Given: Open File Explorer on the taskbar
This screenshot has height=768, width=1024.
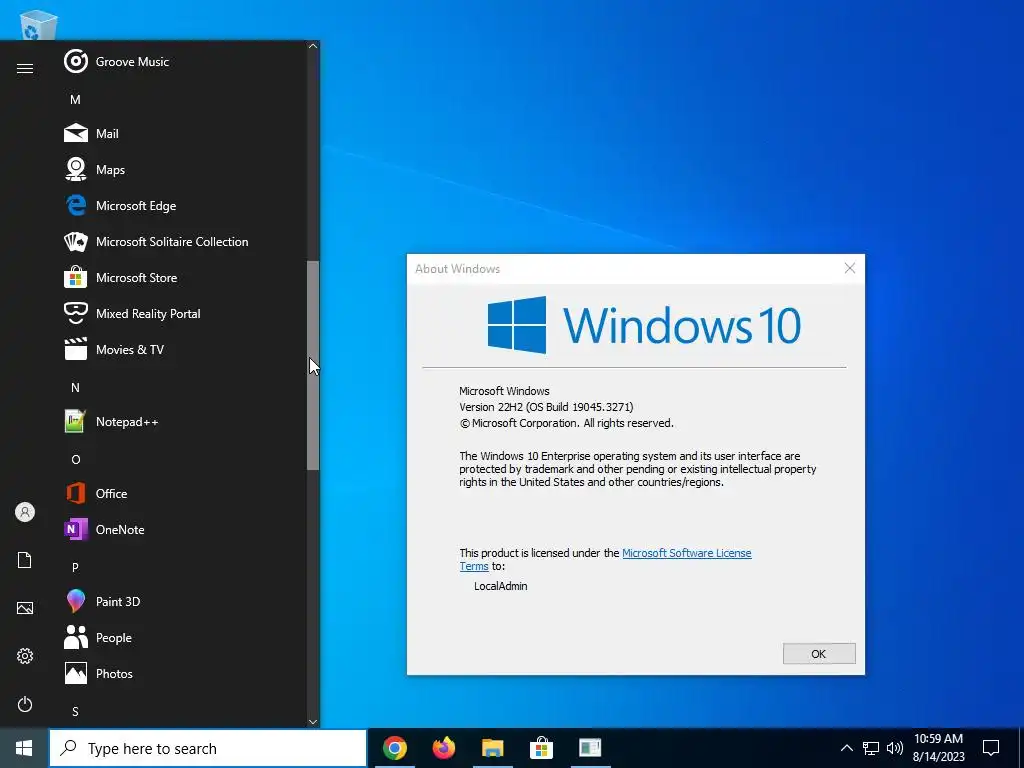Looking at the screenshot, I should point(492,748).
